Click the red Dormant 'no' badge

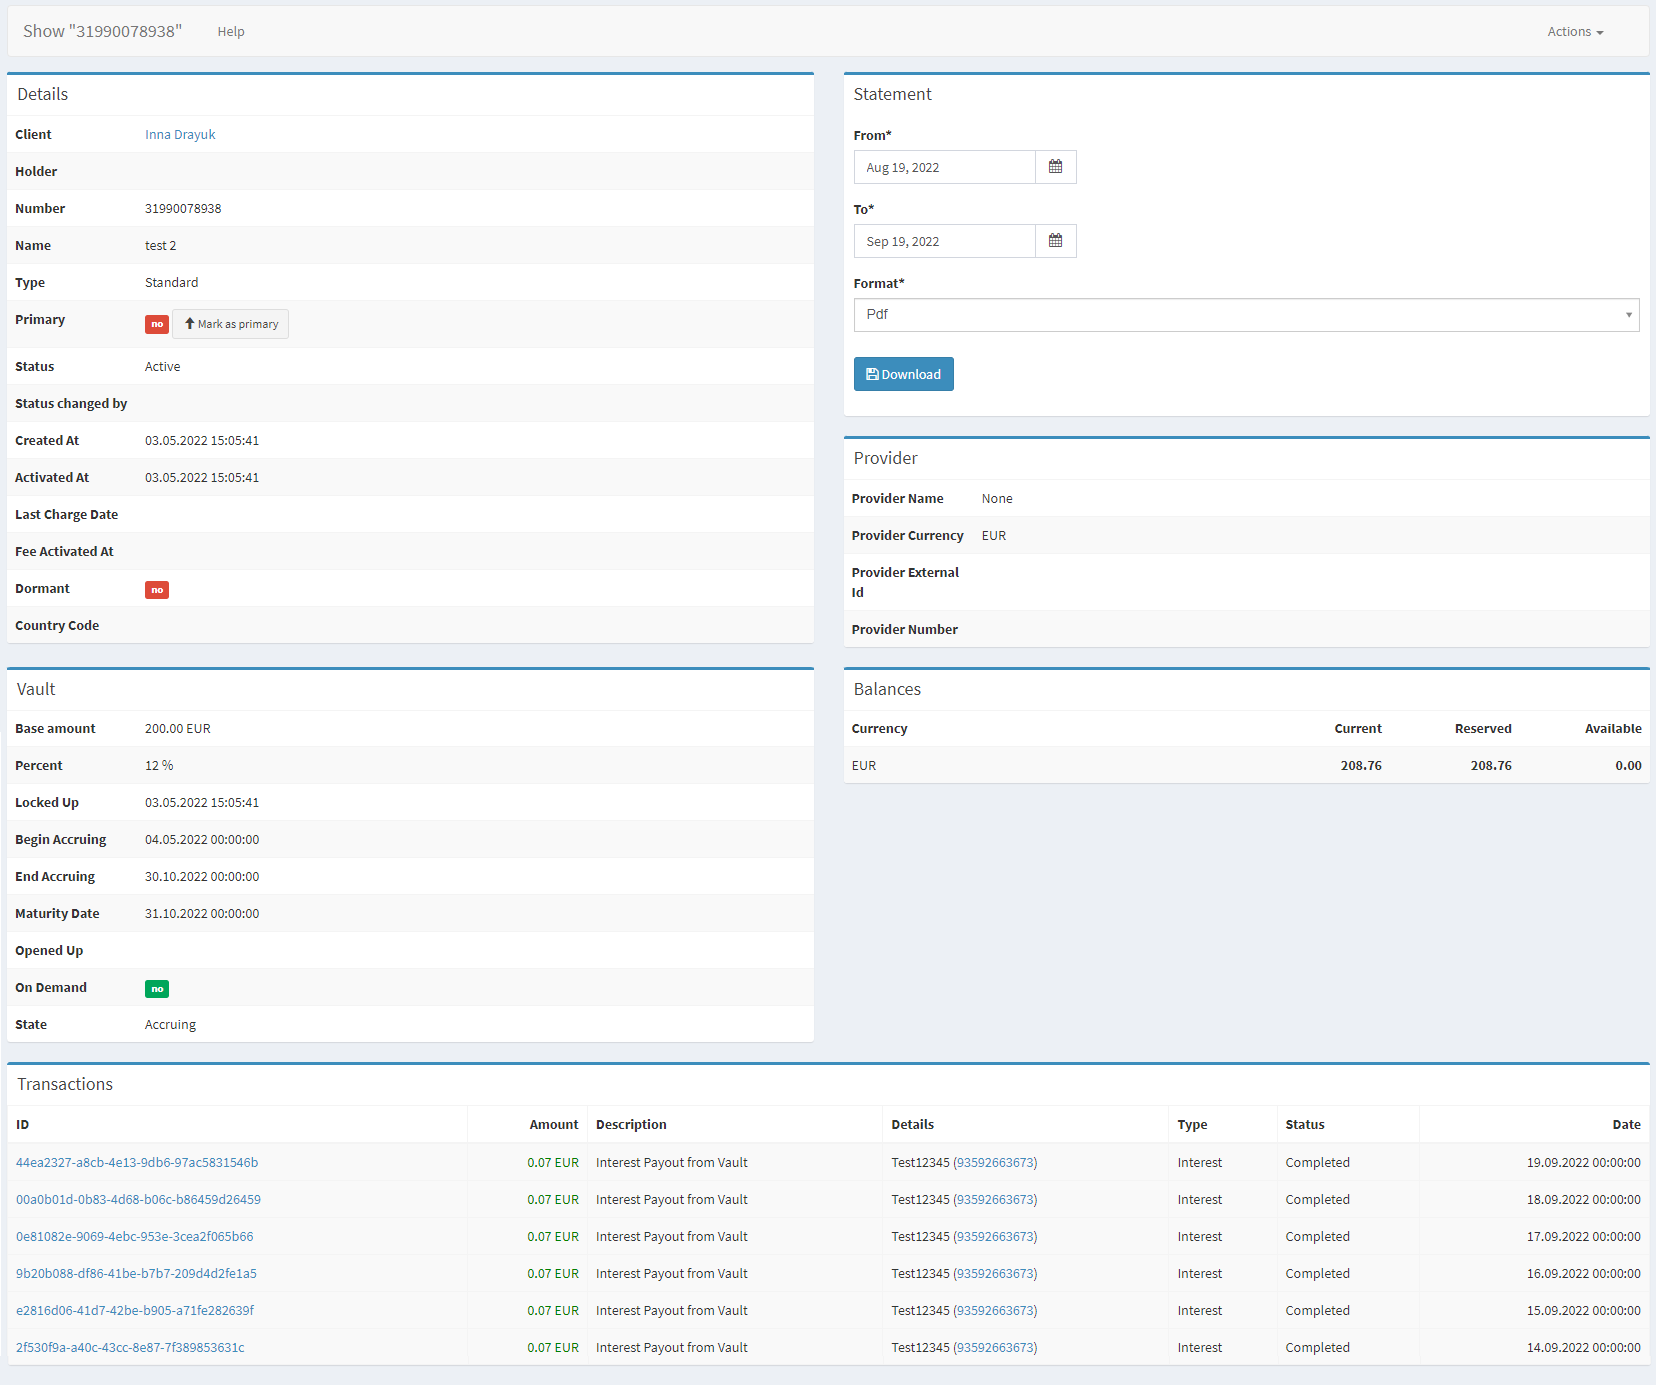157,590
